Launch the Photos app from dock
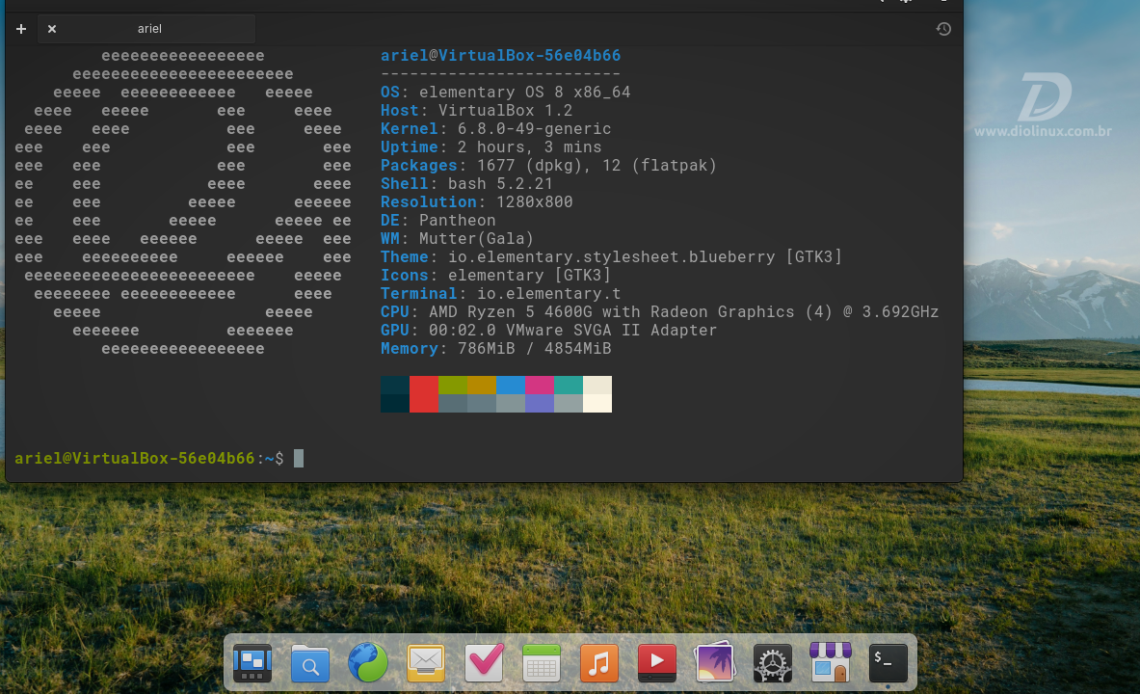The height and width of the screenshot is (694, 1140). tap(715, 663)
